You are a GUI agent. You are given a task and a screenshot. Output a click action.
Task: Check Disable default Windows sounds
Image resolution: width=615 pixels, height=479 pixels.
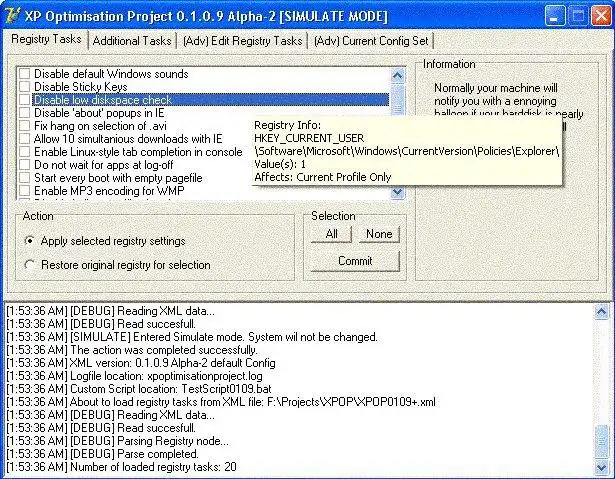coord(25,73)
